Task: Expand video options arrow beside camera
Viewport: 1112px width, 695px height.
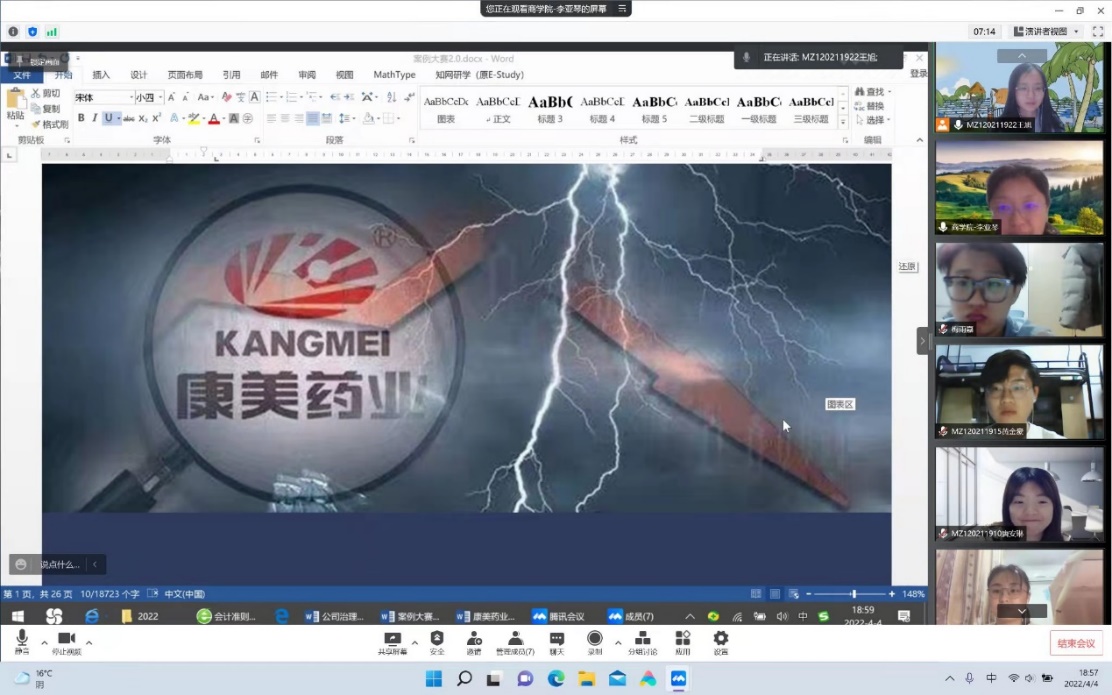Action: coord(89,642)
